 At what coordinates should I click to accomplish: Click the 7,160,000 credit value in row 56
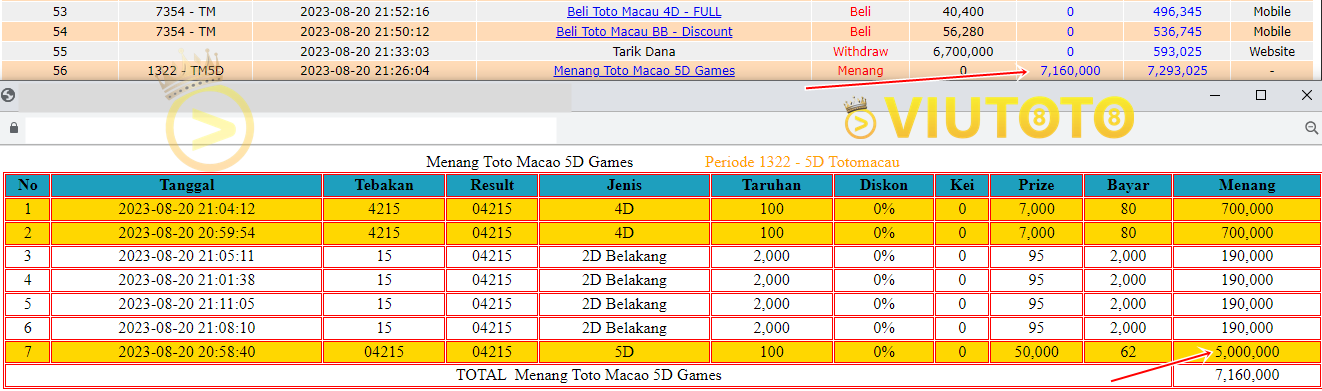point(1070,71)
